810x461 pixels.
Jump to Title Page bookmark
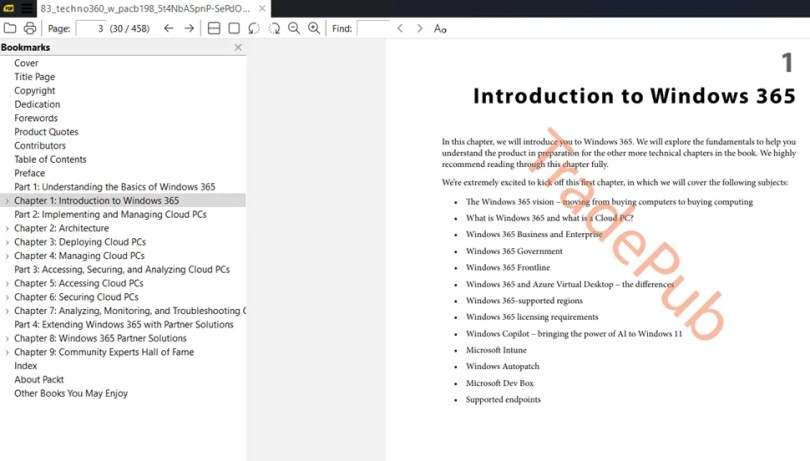pyautogui.click(x=35, y=76)
